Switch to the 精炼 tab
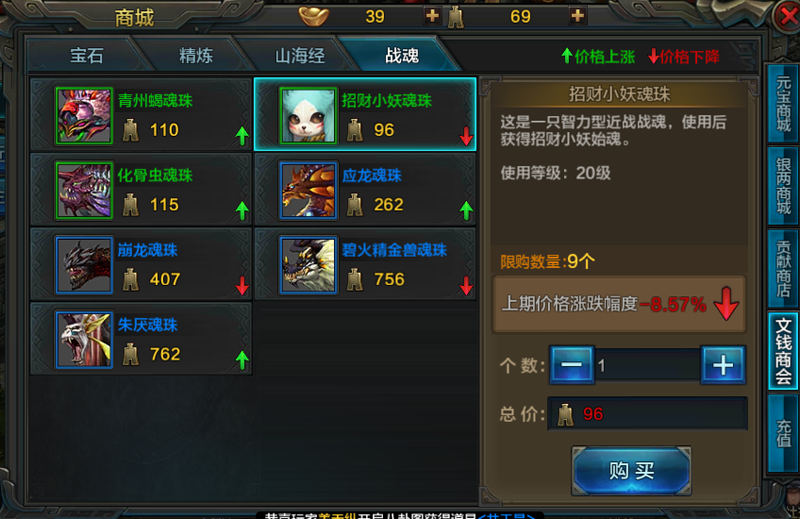The height and width of the screenshot is (519, 800). [x=196, y=55]
